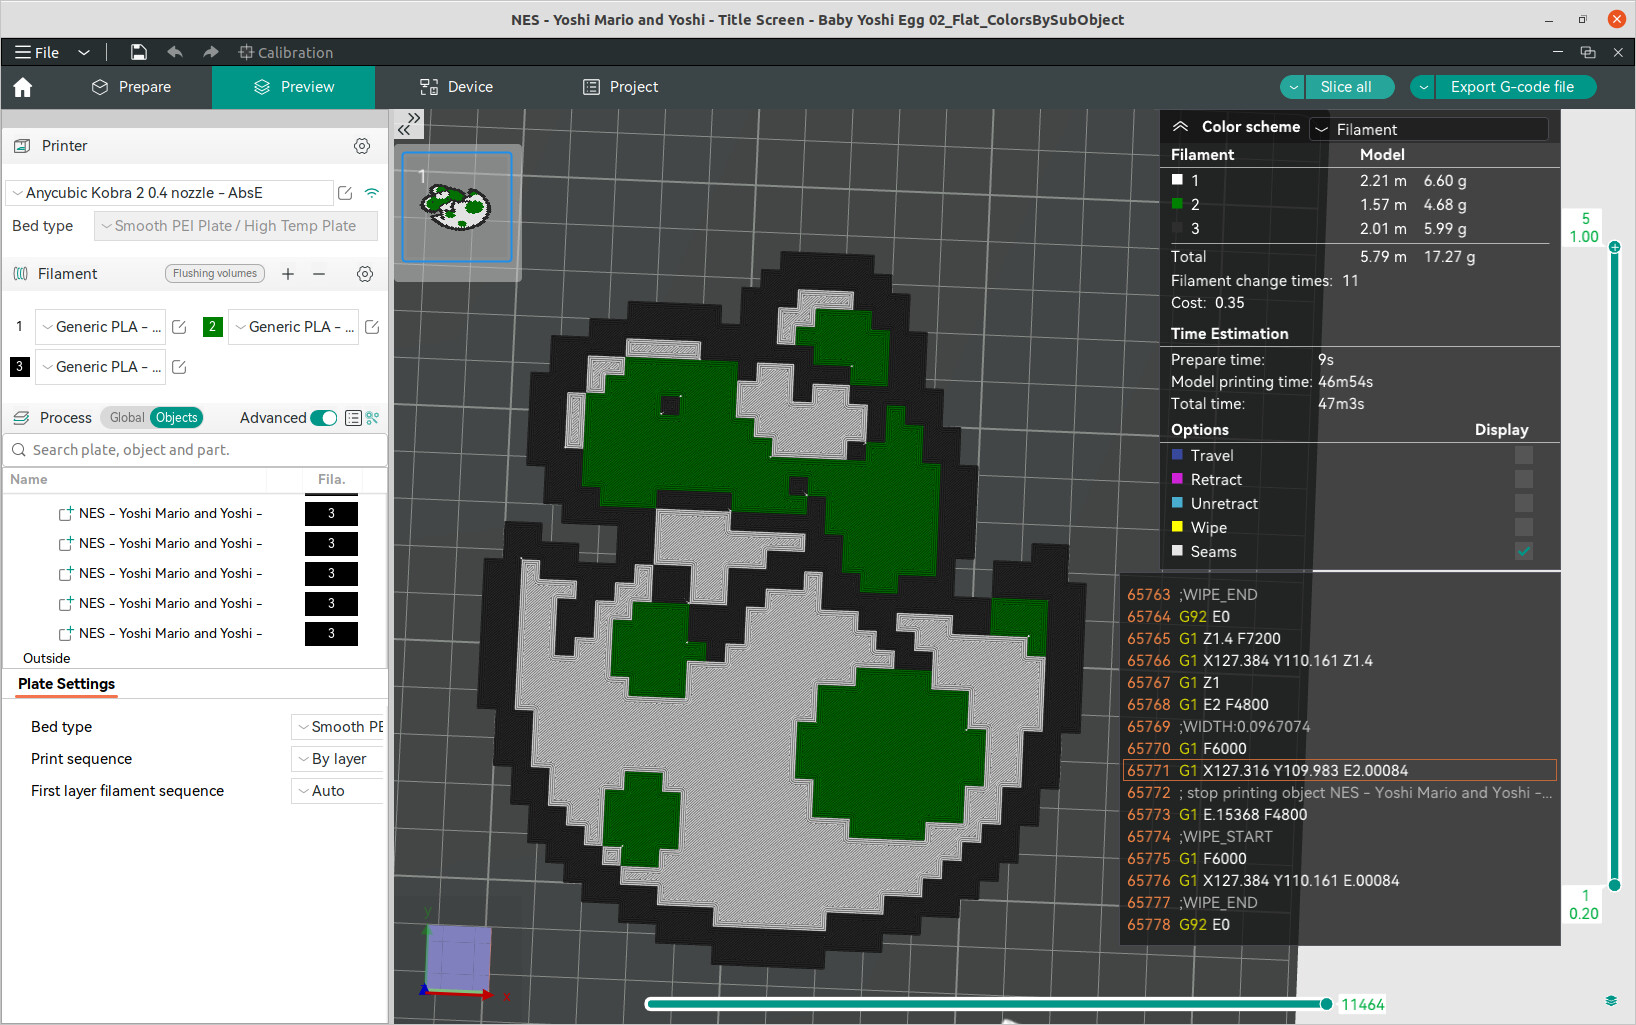This screenshot has width=1636, height=1025.
Task: Open Plate Settings Bed type Smooth PE dropdown
Action: (x=338, y=727)
